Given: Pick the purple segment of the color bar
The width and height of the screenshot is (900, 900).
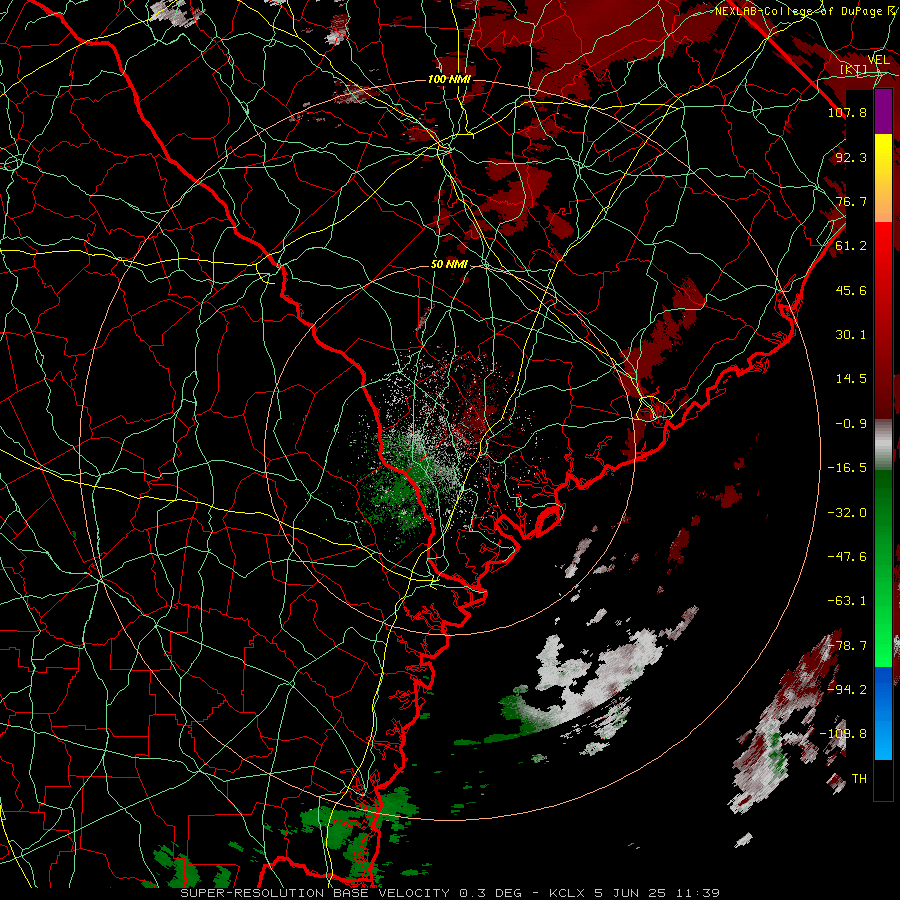Looking at the screenshot, I should click(883, 111).
